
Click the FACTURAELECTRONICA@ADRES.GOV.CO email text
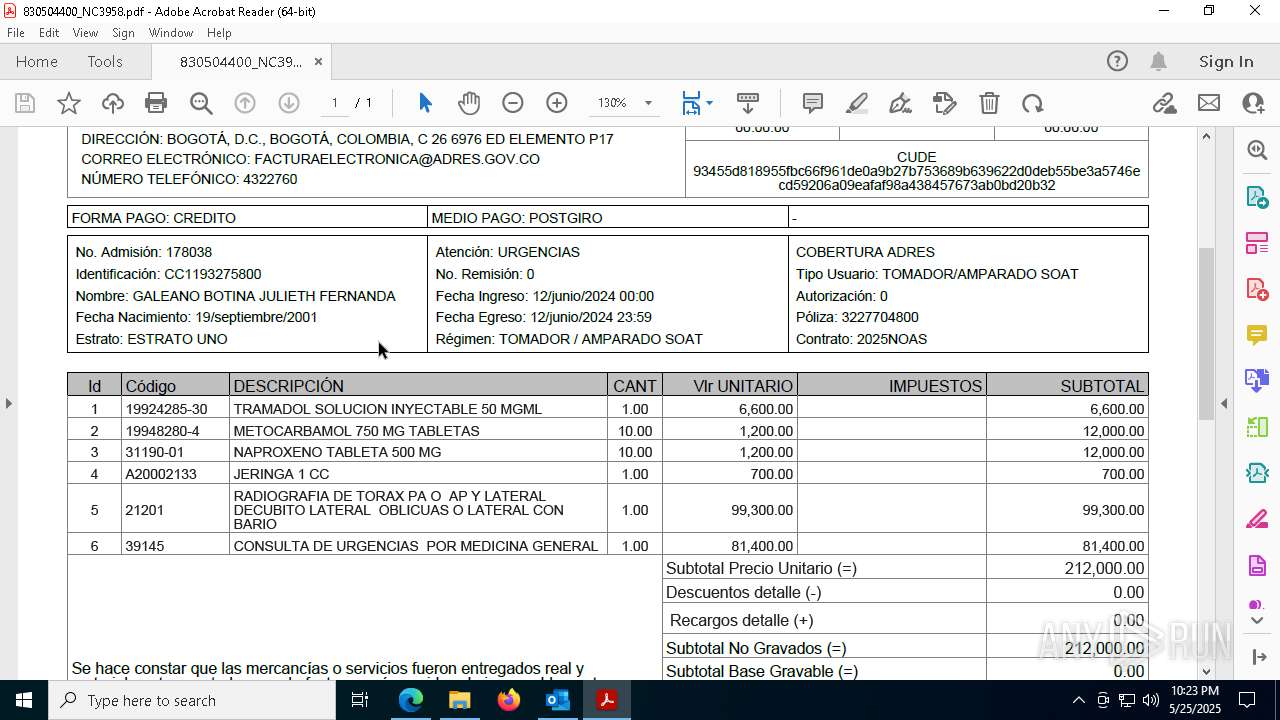[x=397, y=159]
